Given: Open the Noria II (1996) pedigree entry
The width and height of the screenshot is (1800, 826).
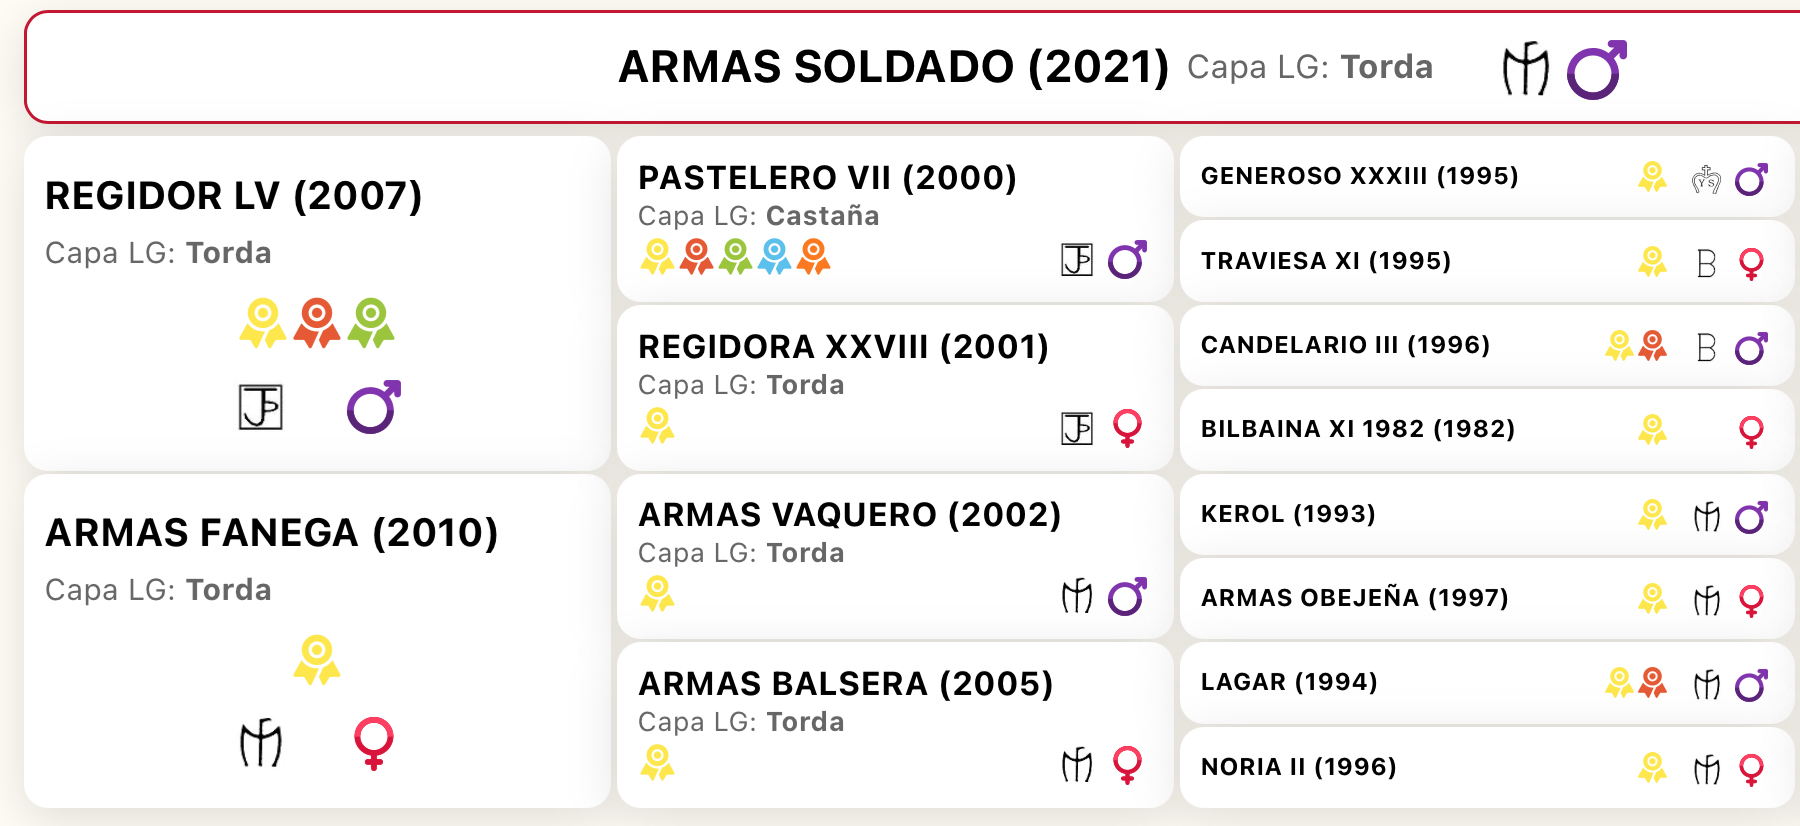Looking at the screenshot, I should pos(1298,767).
